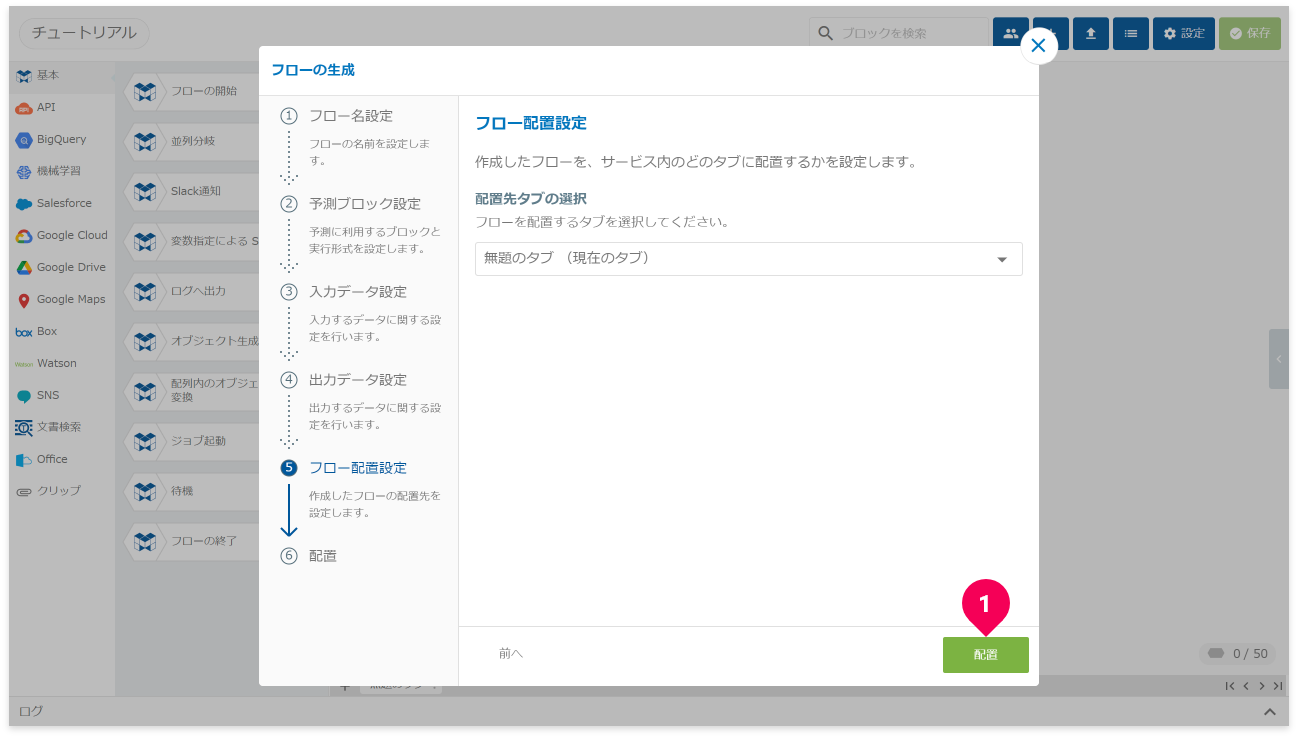Screen dimensions: 1298x738
Task: Open the BigQuery block category
Action: click(62, 139)
